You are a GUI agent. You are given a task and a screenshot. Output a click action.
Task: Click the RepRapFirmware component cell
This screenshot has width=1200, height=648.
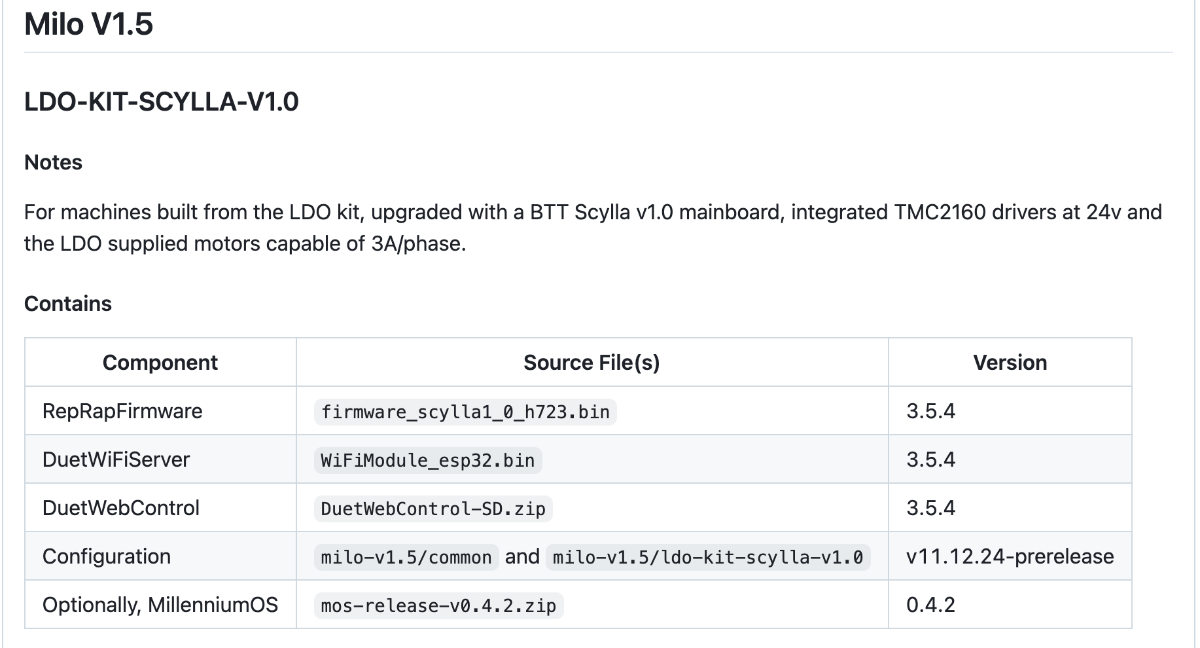(x=161, y=412)
